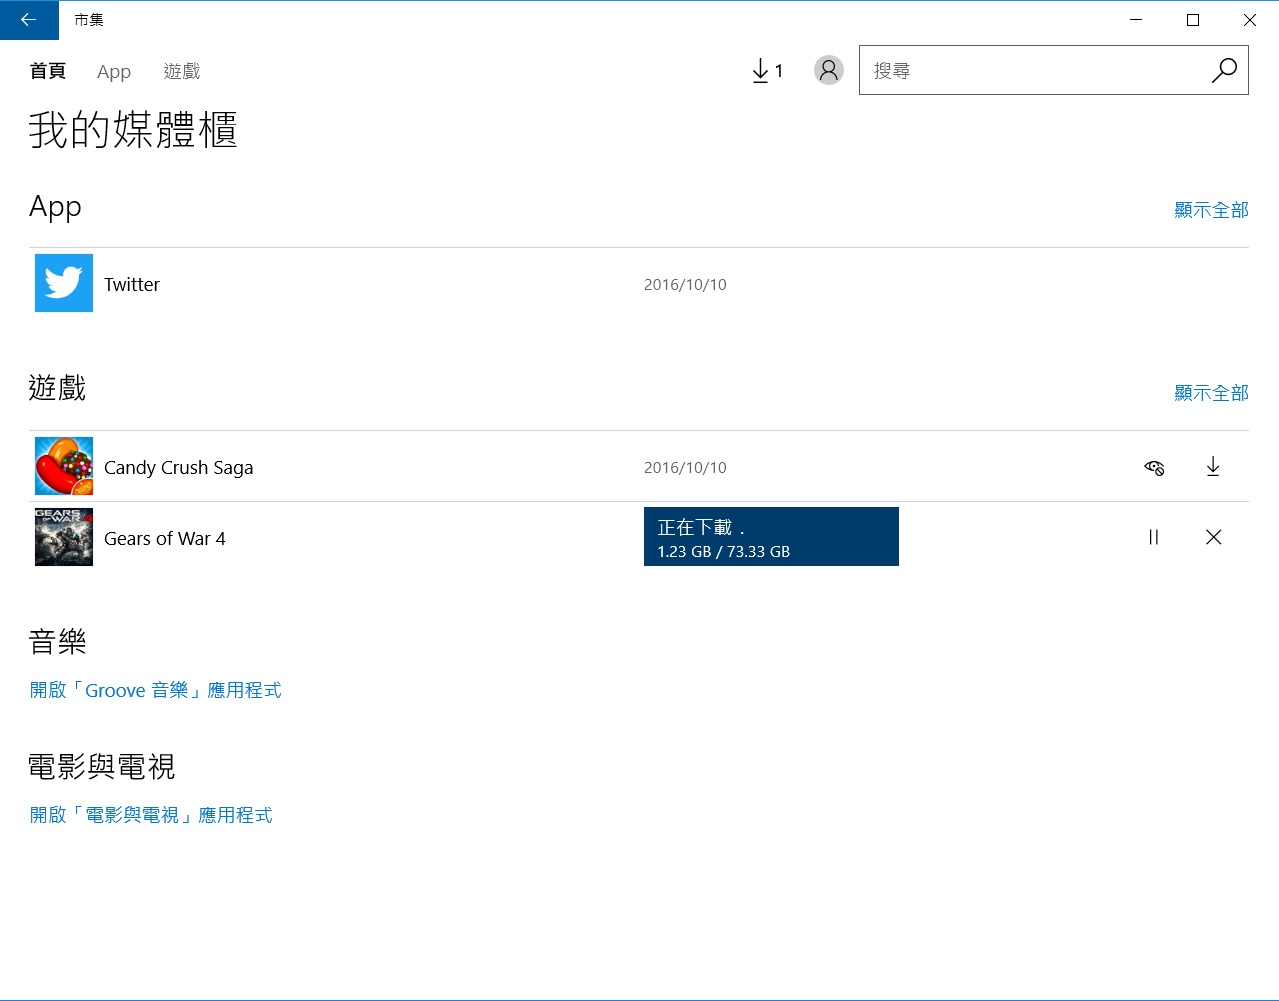The height and width of the screenshot is (1001, 1279).
Task: Hide Candy Crush Saga using eye icon
Action: point(1154,467)
